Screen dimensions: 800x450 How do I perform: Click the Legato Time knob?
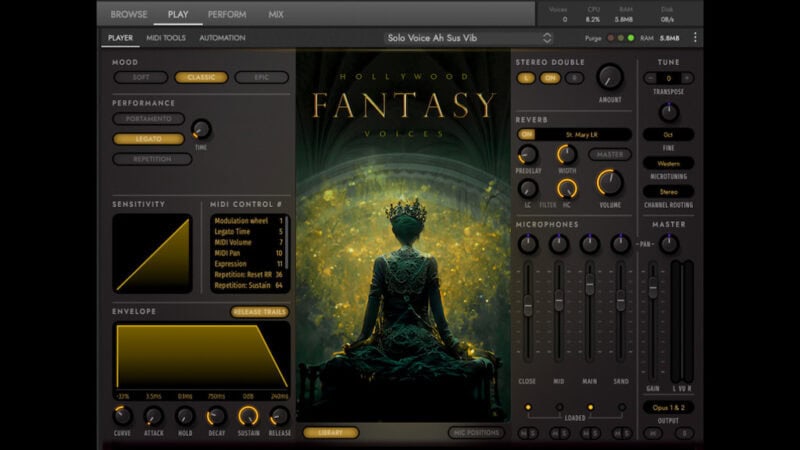[201, 129]
